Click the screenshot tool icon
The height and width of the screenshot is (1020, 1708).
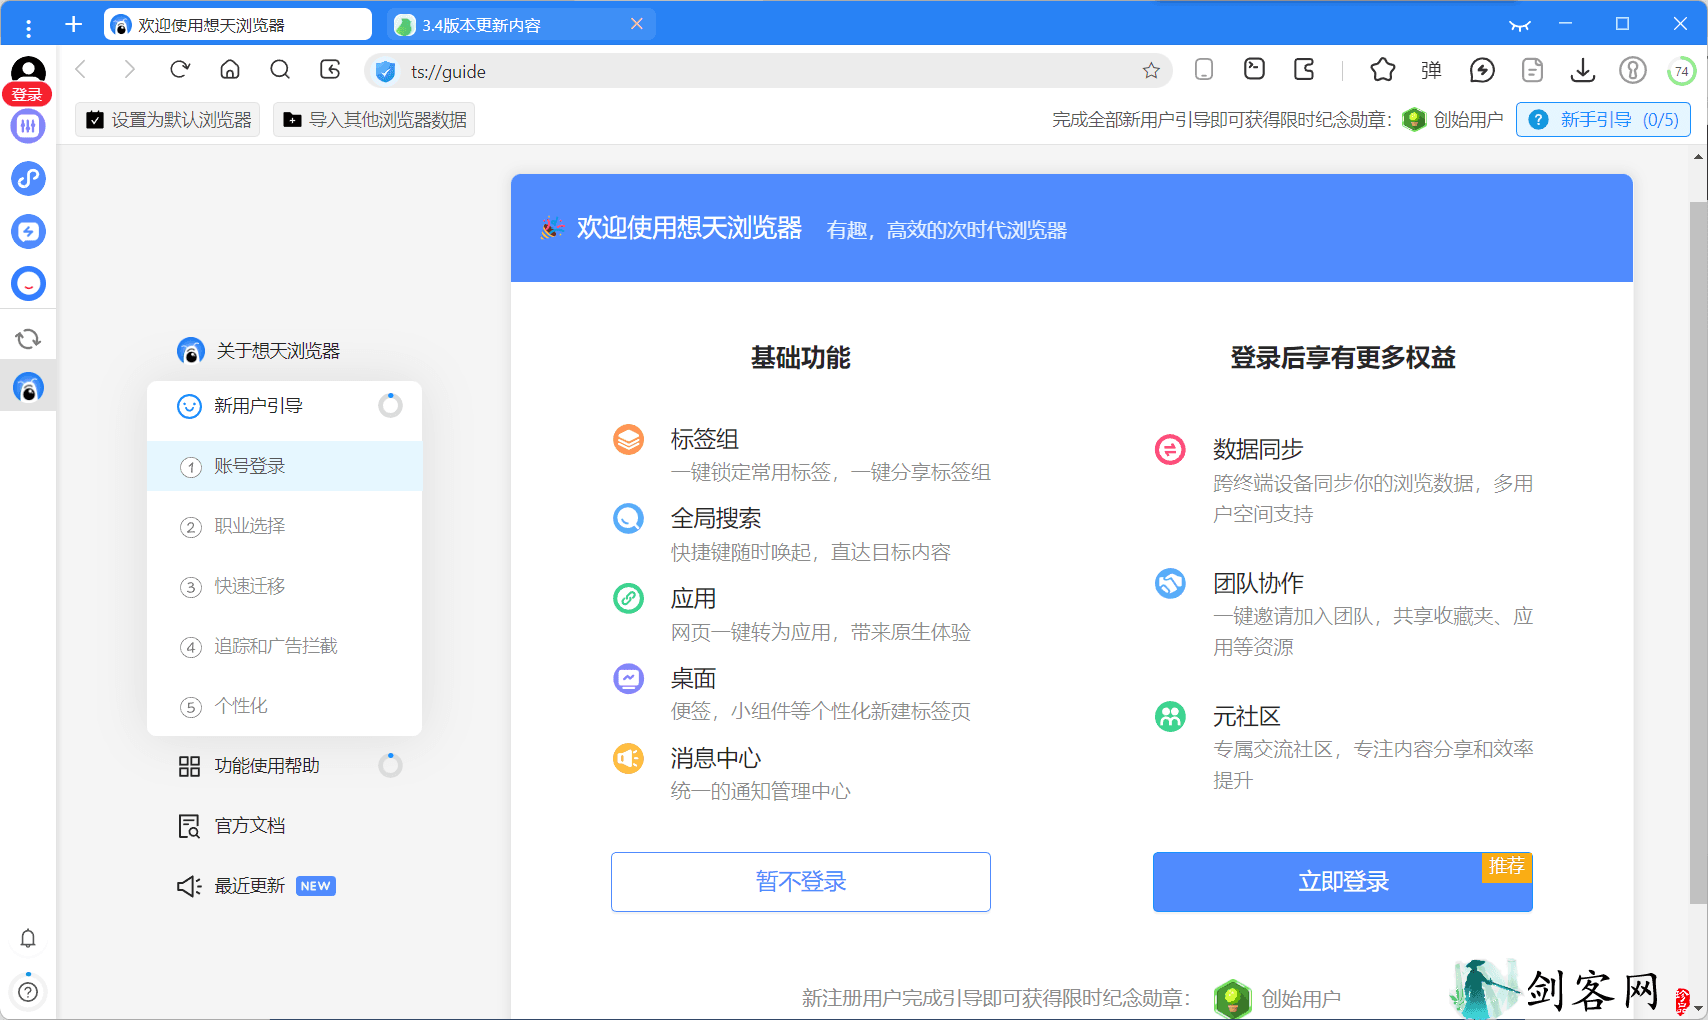point(1254,69)
